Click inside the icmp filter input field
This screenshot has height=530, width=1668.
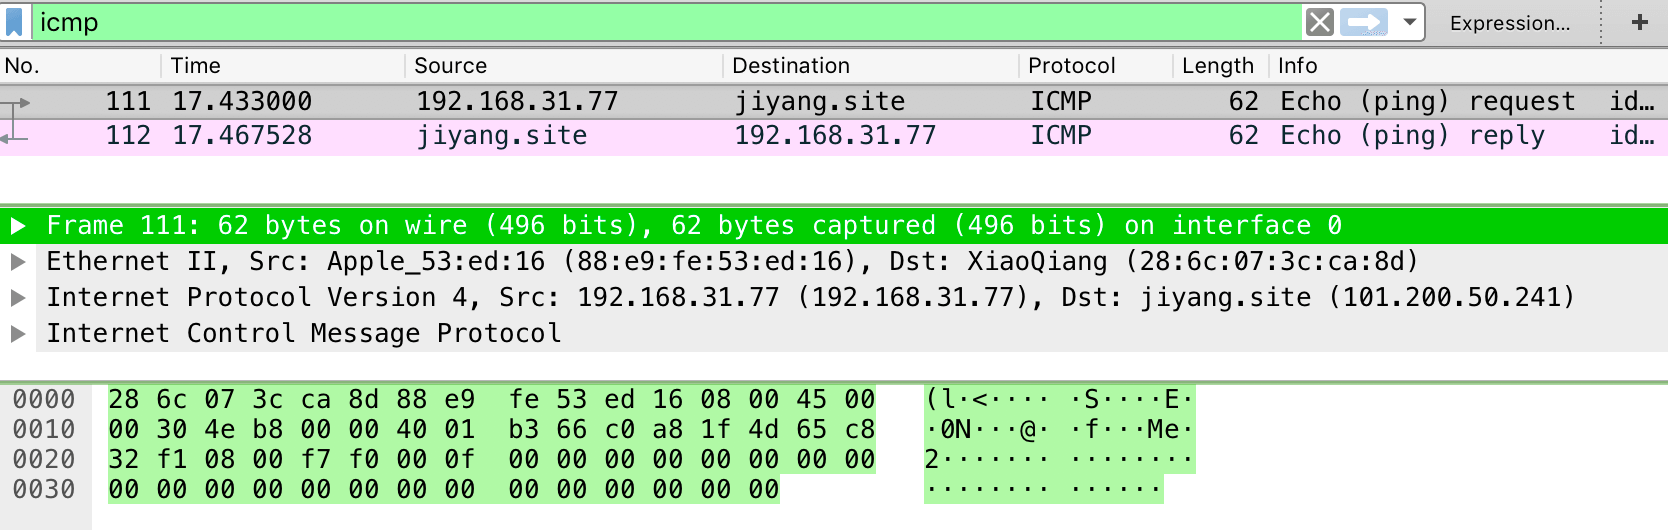coord(665,22)
